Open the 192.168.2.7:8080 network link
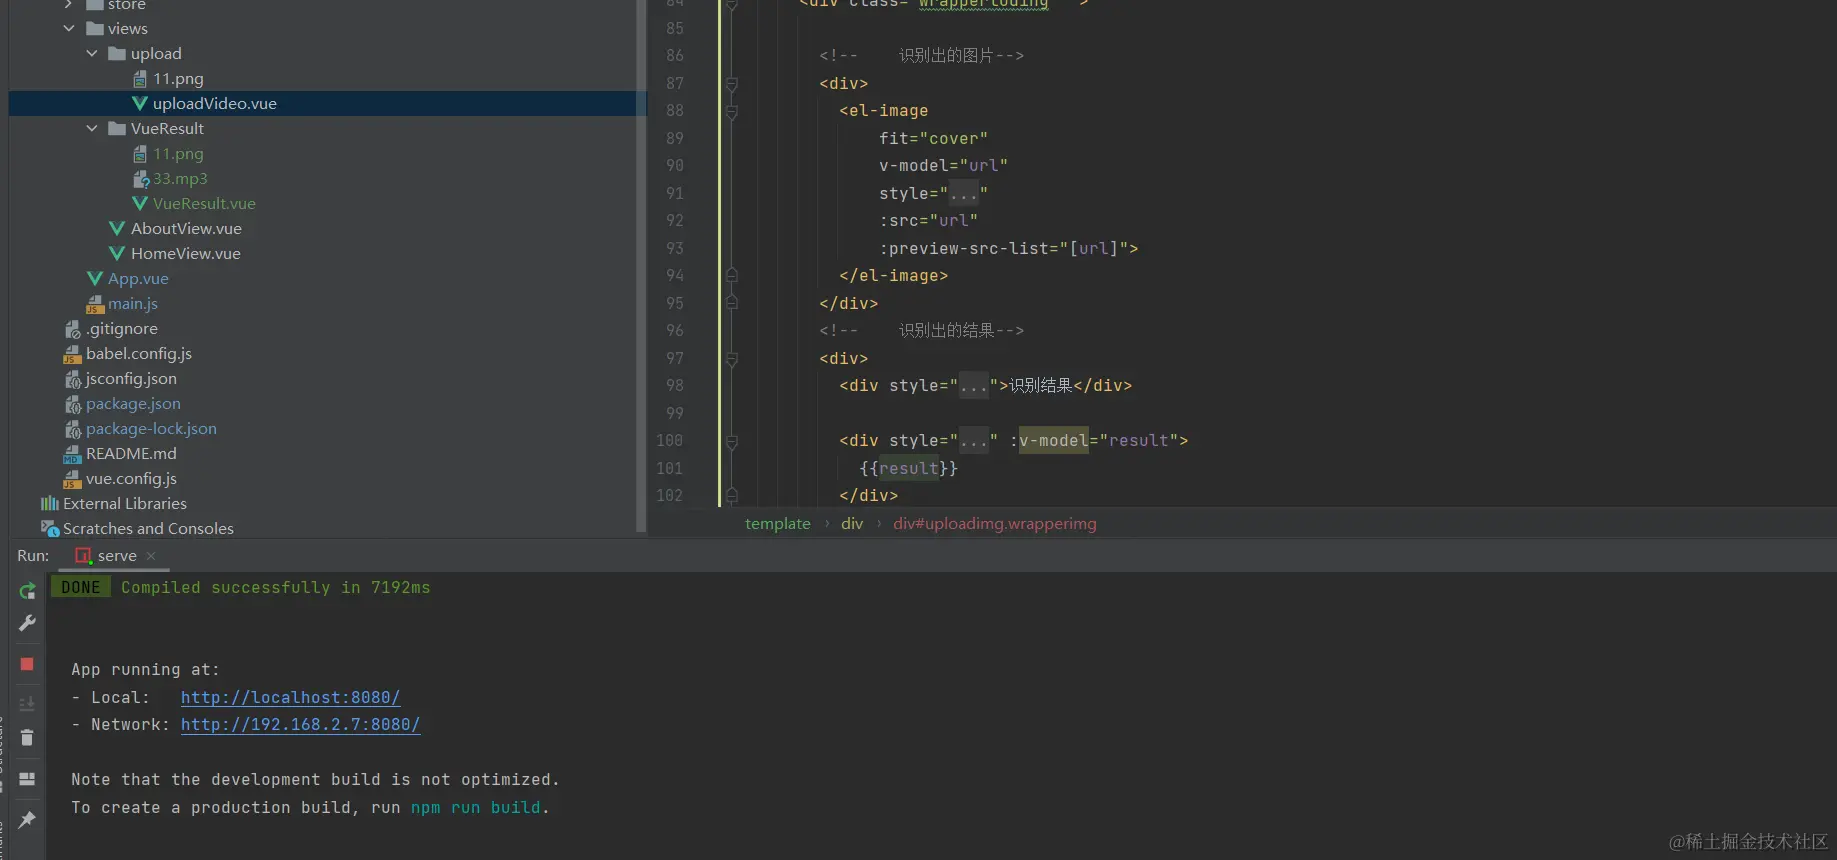The image size is (1837, 860). point(300,724)
